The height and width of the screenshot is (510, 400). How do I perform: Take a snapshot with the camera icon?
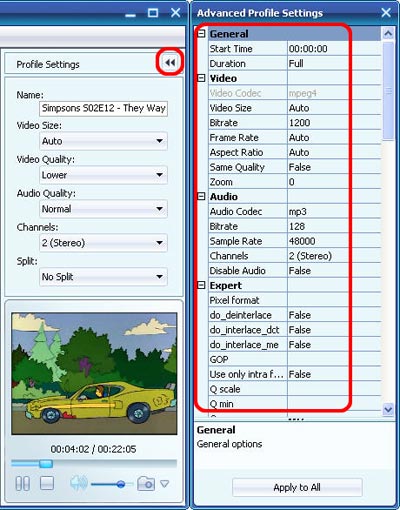click(146, 483)
